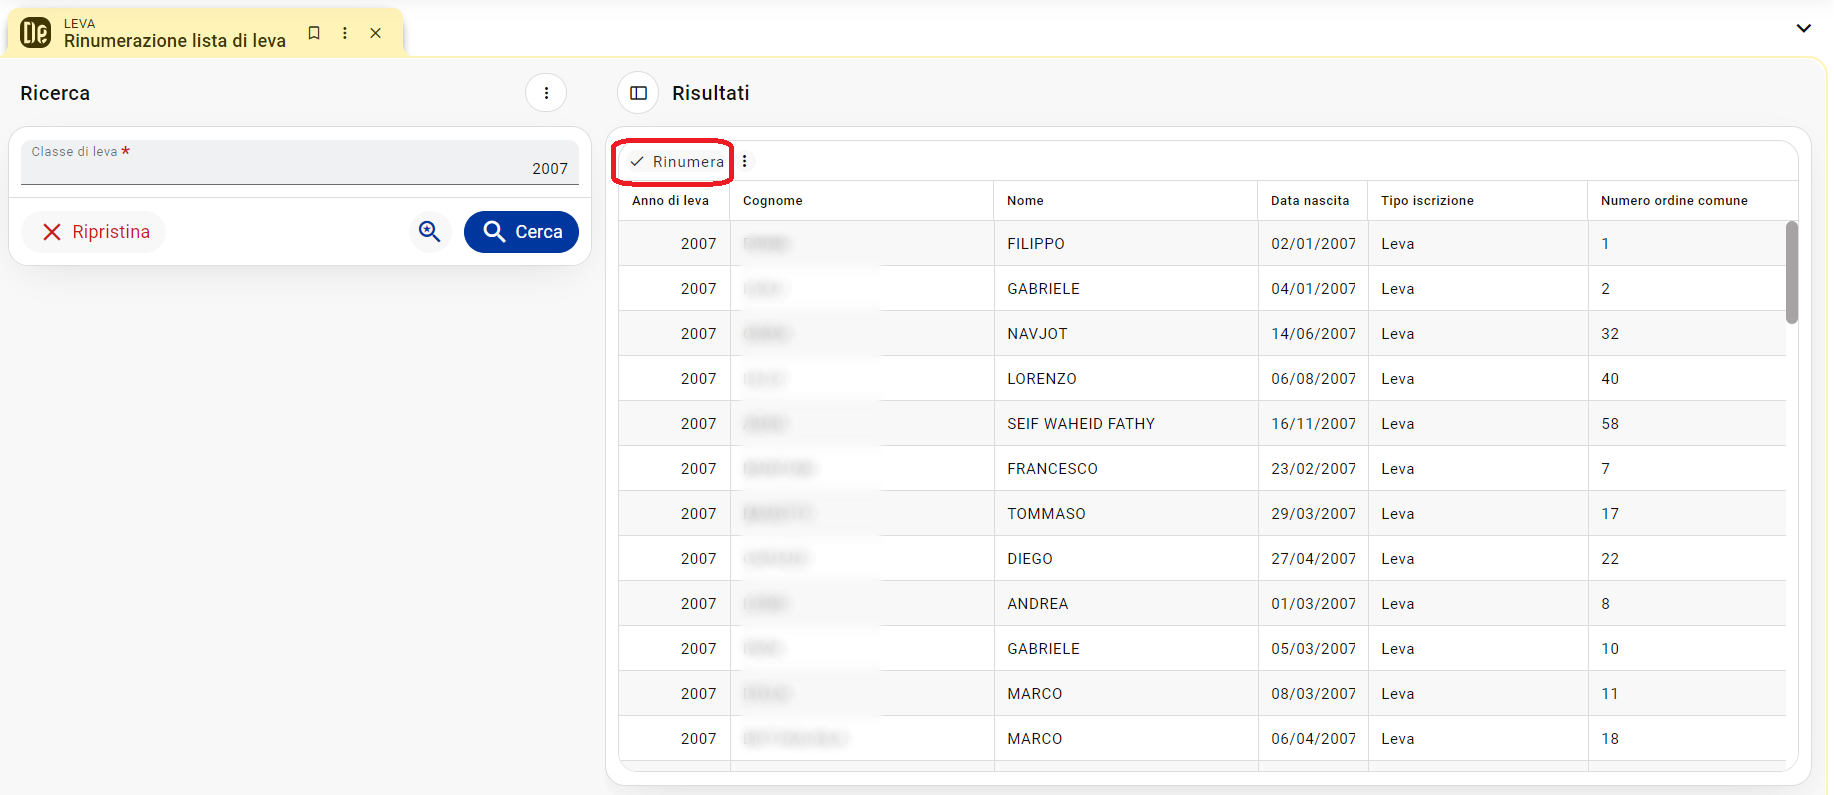Open the results toolbar three-dot menu

point(745,162)
